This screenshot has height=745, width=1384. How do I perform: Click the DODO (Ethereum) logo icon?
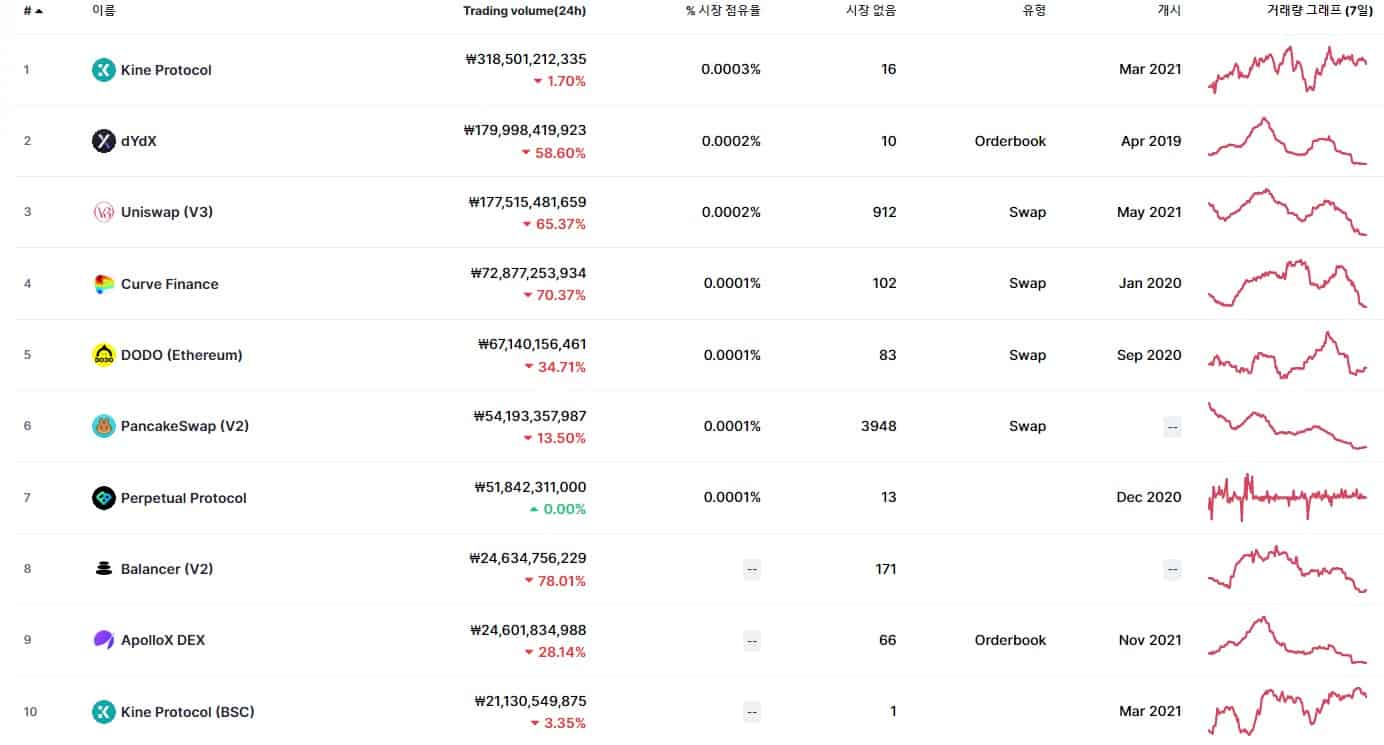[103, 355]
